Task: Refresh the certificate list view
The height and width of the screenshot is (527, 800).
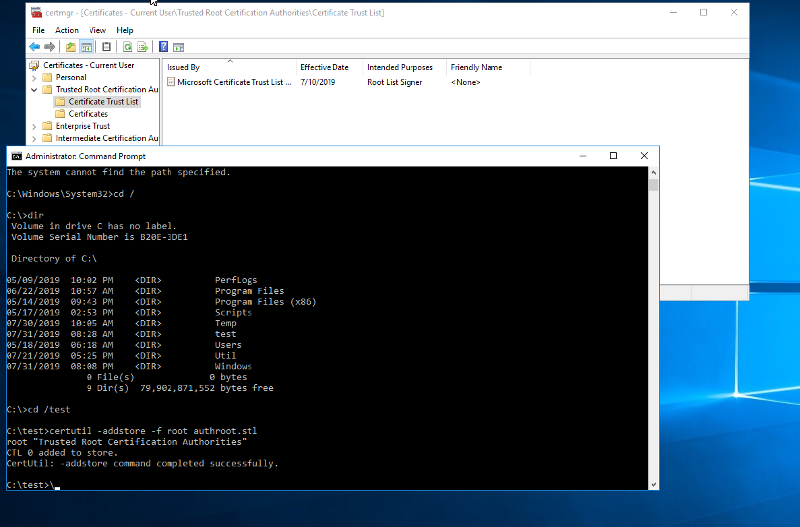Action: click(127, 47)
